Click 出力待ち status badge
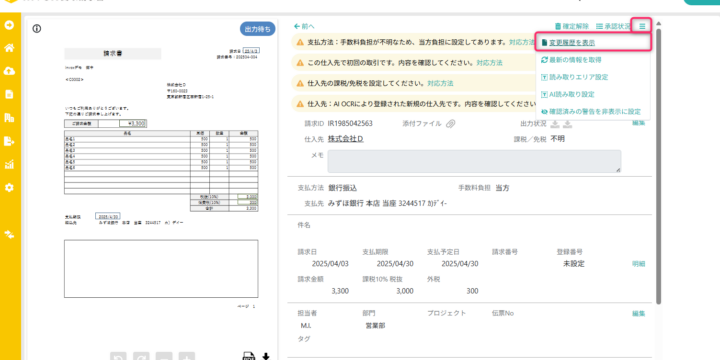Screen dimensions: 720x360 tap(258, 29)
